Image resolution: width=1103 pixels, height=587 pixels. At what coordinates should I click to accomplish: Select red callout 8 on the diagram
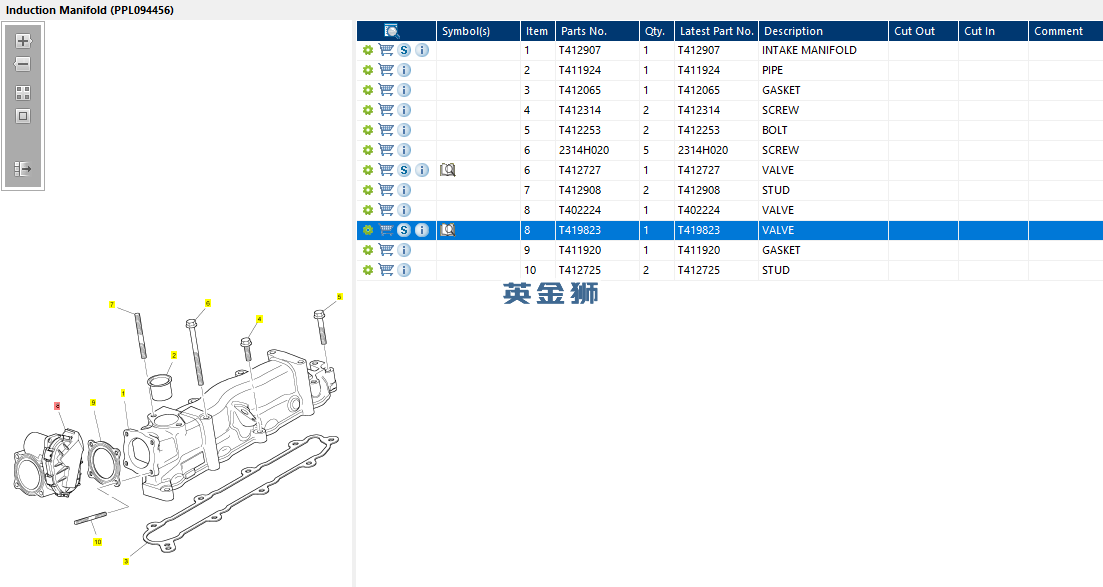(57, 406)
